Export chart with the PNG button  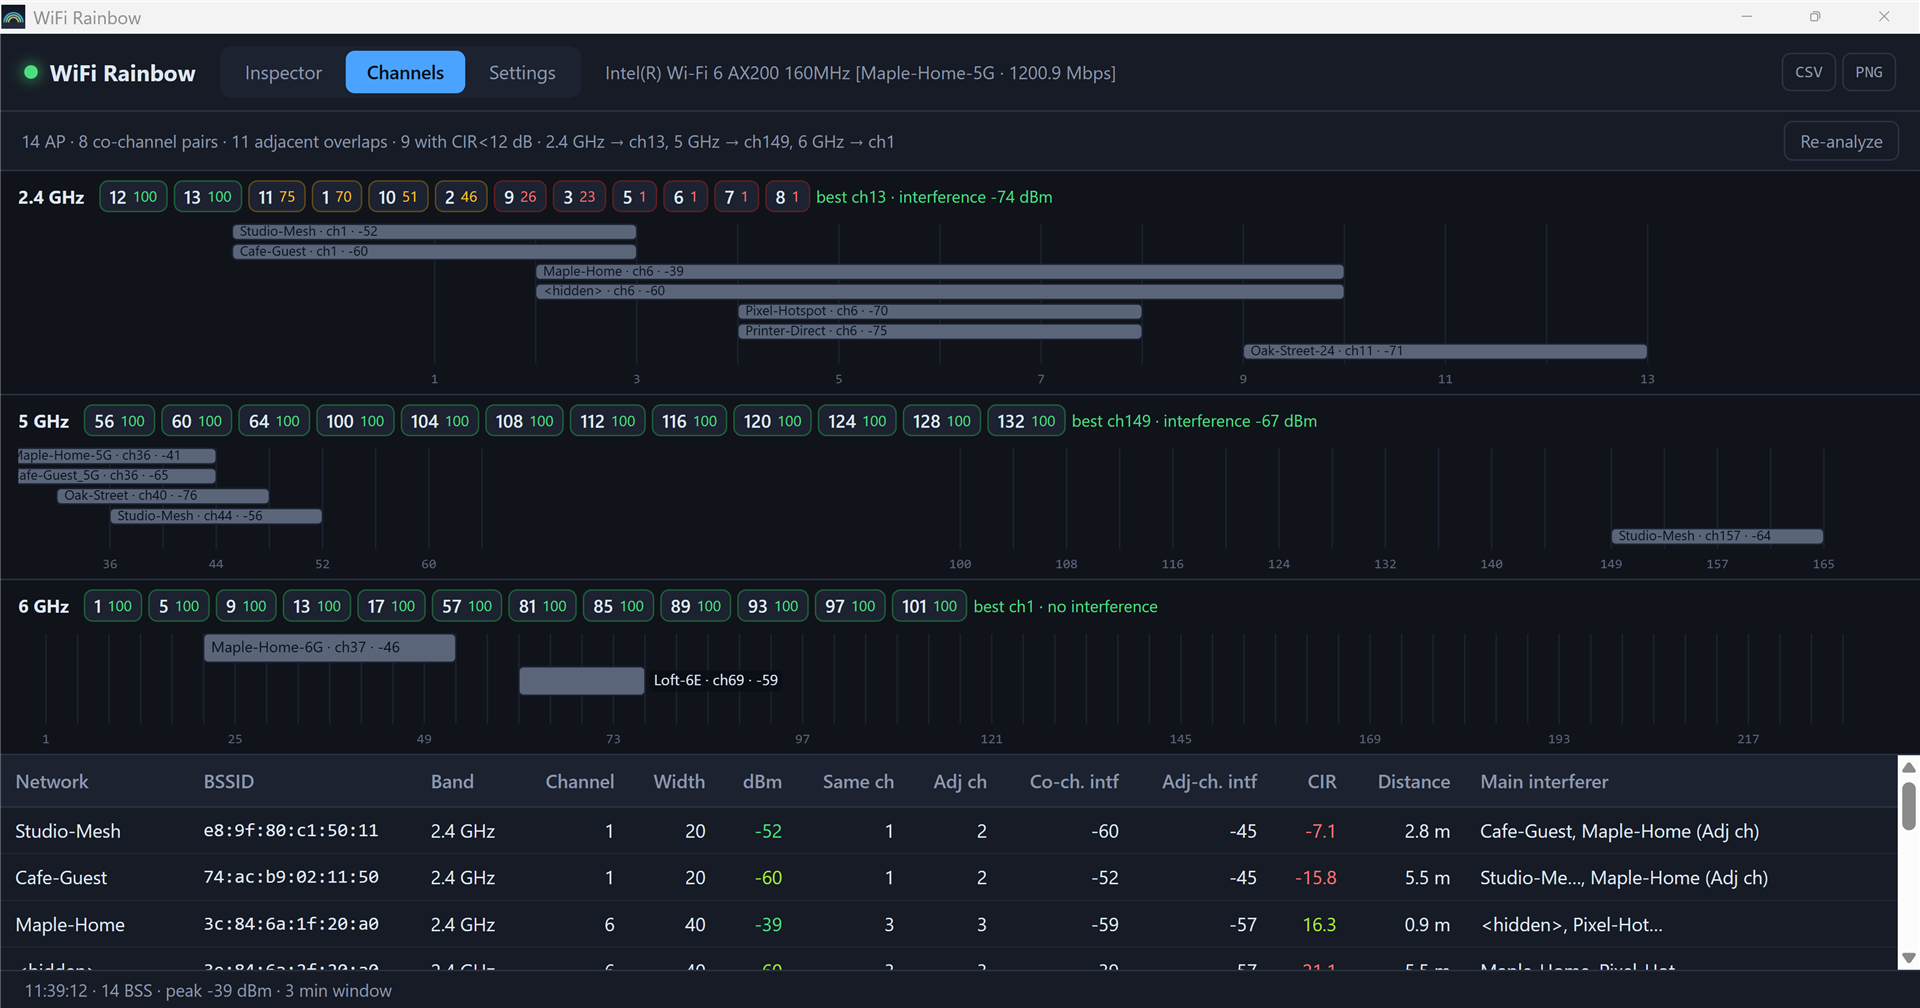[x=1868, y=72]
